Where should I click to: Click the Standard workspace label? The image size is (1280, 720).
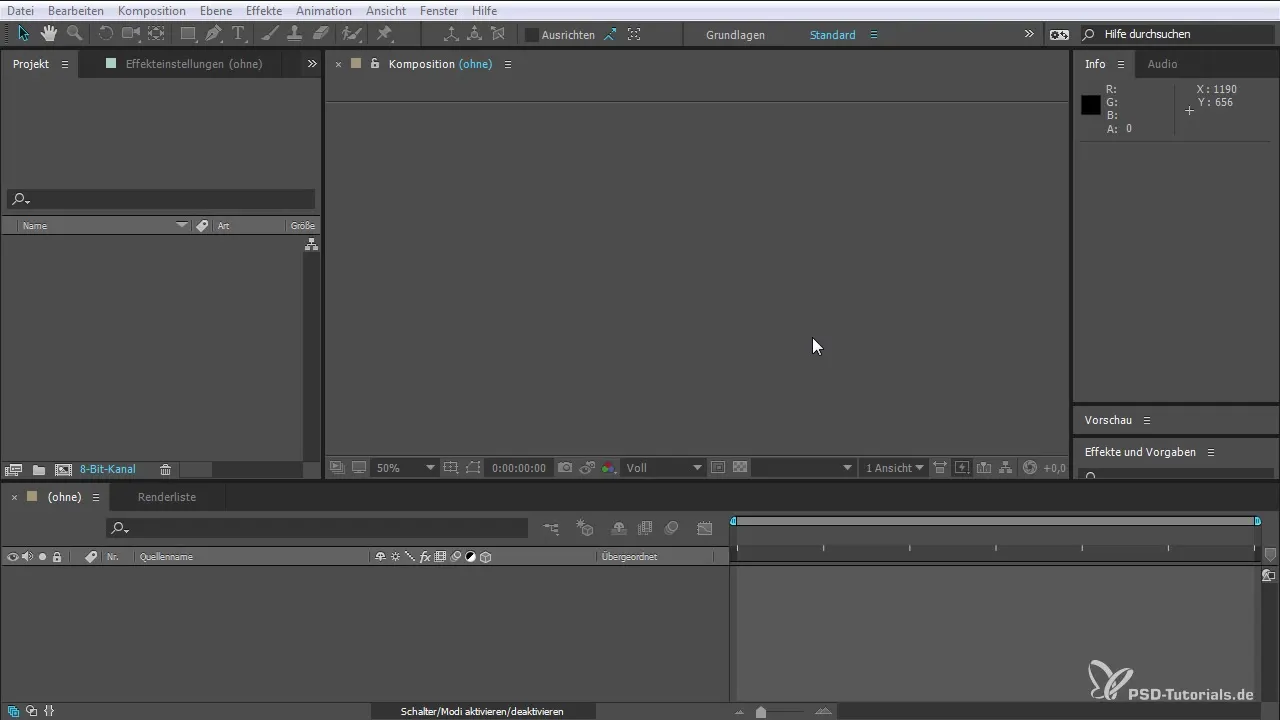pyautogui.click(x=832, y=35)
